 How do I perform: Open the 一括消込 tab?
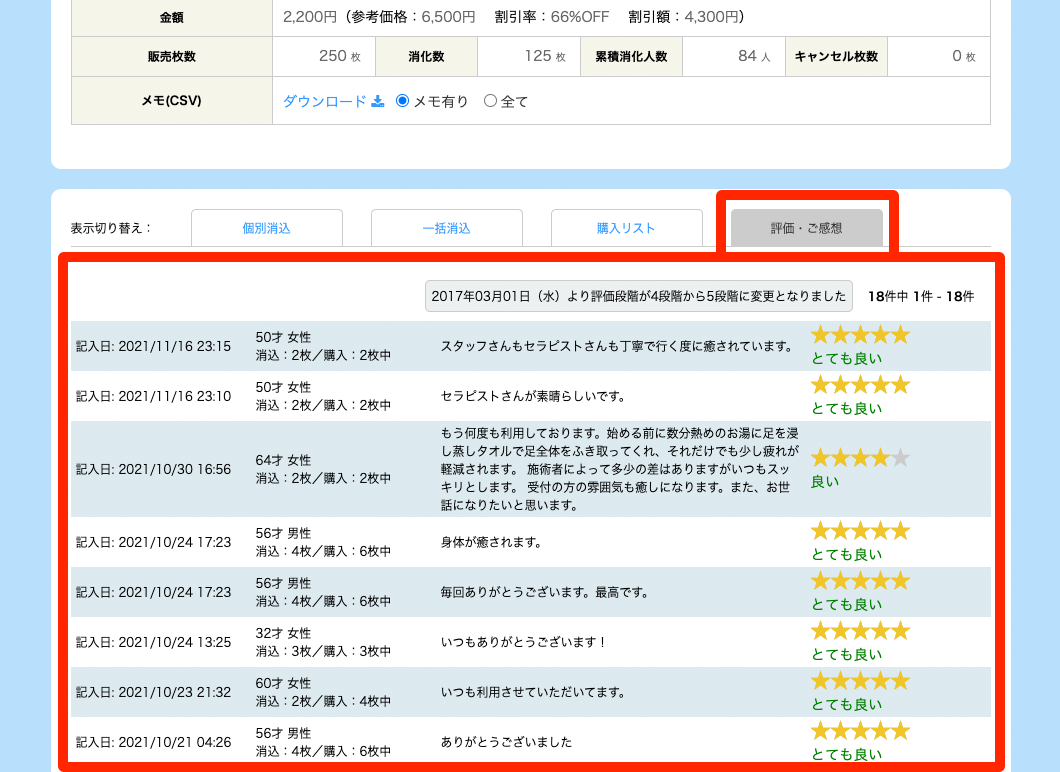pos(447,228)
